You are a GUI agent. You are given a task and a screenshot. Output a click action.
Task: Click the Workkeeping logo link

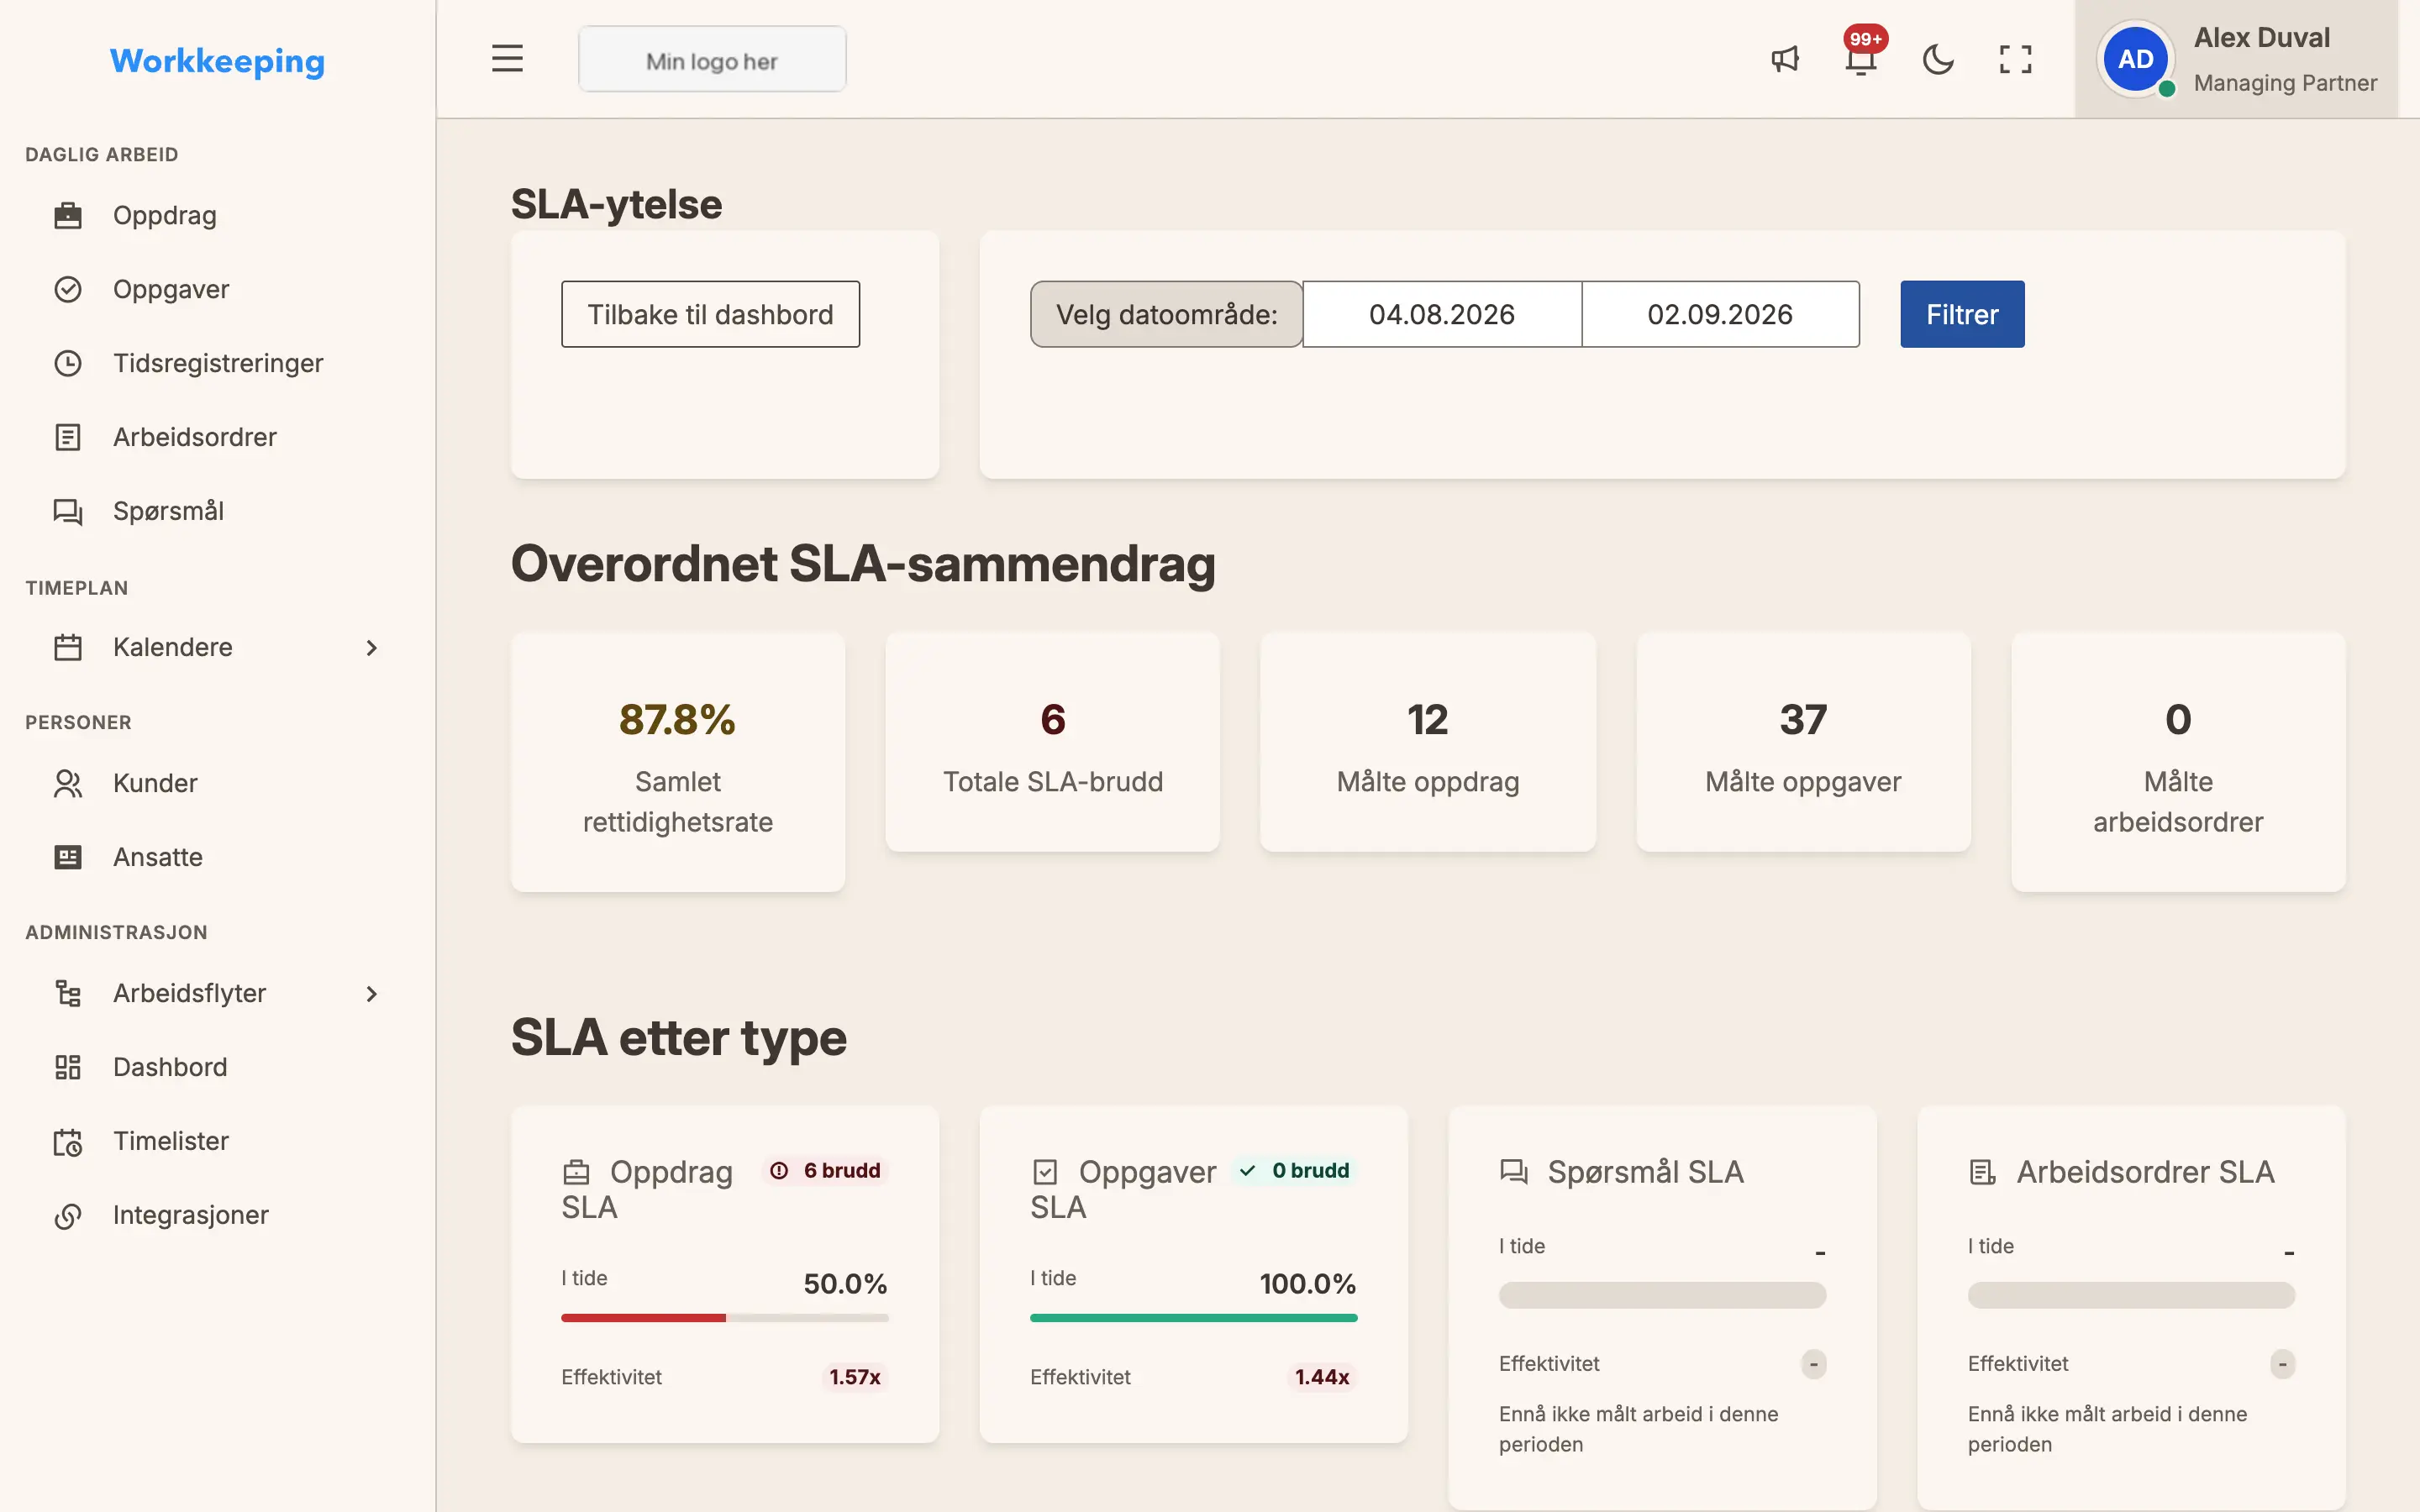point(217,61)
